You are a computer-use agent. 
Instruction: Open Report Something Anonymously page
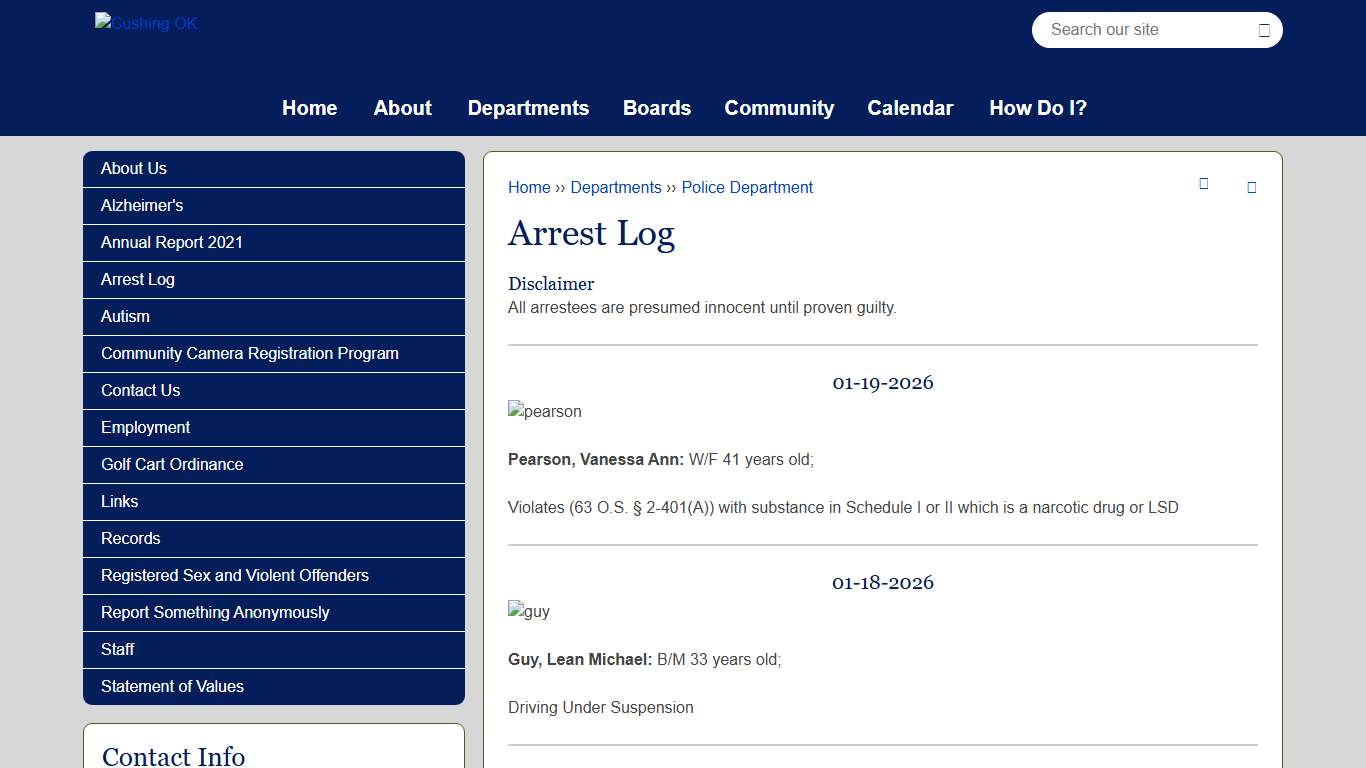tap(215, 612)
